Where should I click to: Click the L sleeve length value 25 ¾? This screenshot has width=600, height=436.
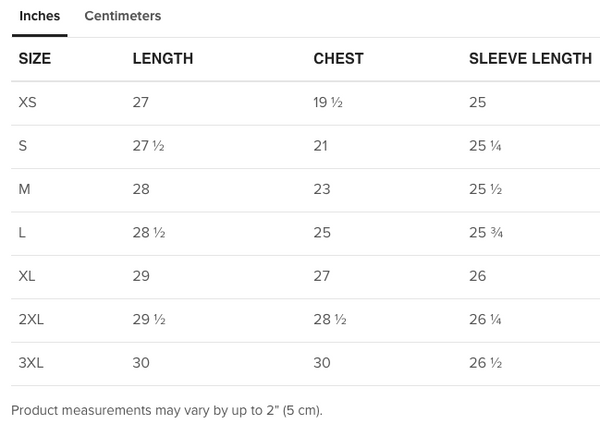[485, 233]
